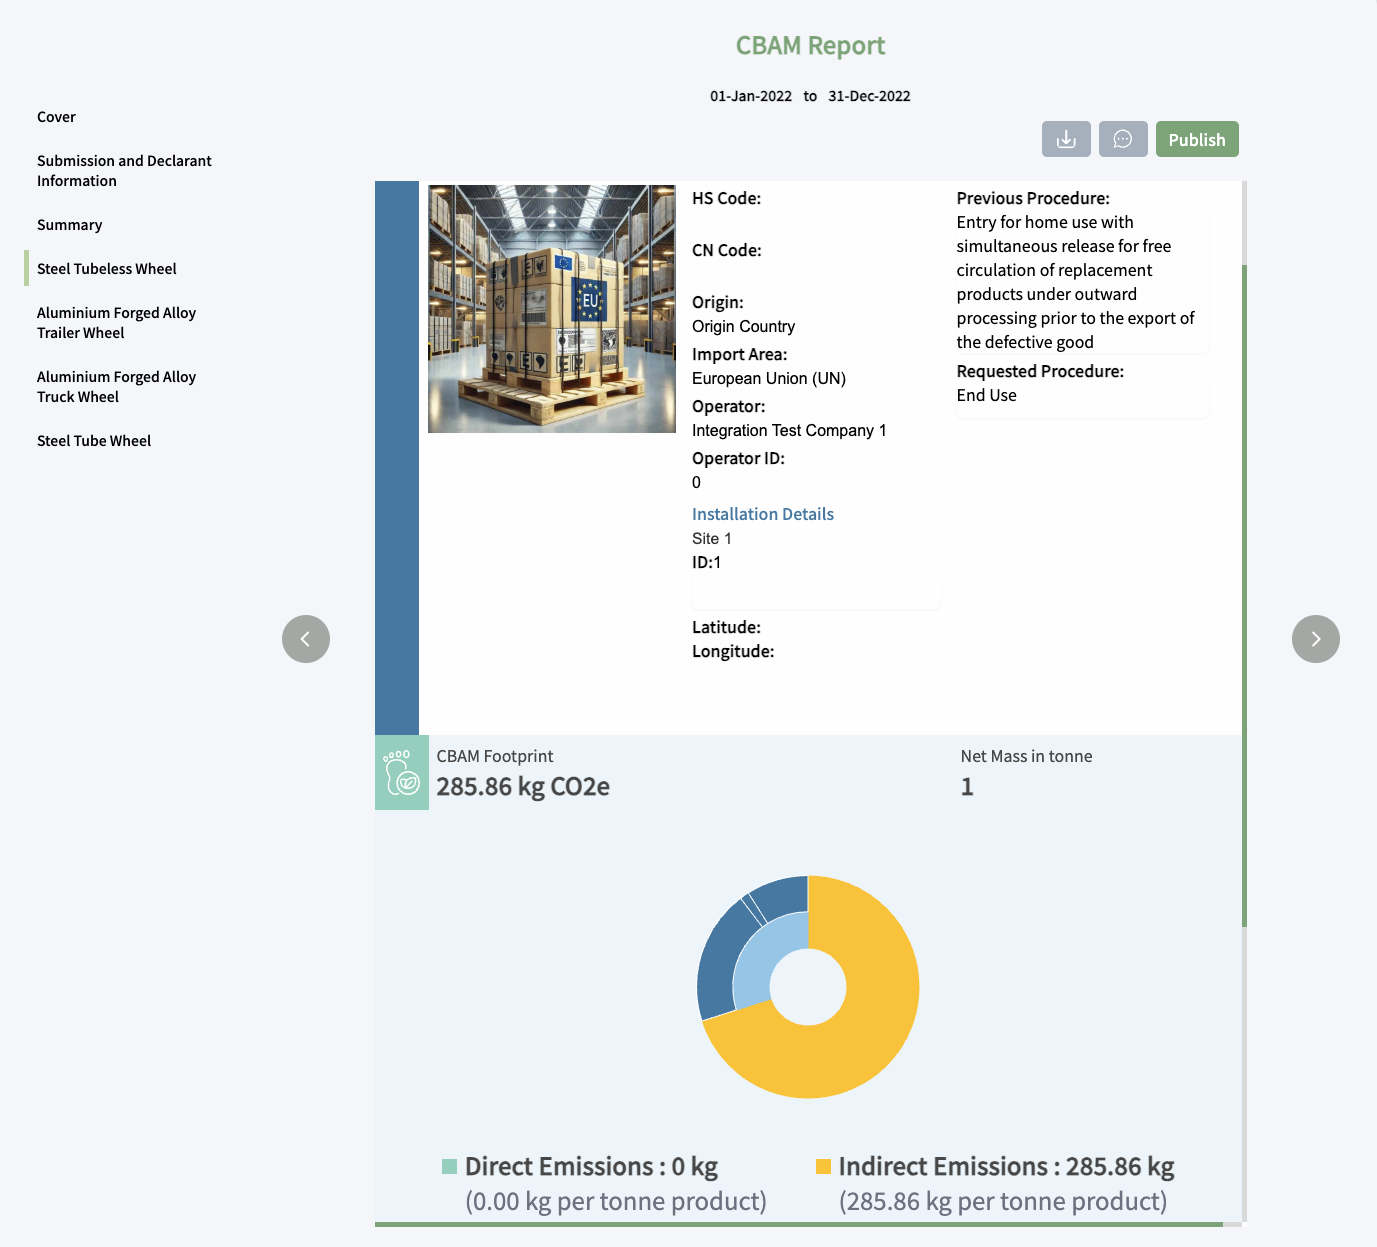Click the Operator ID label
This screenshot has width=1377, height=1247.
[739, 458]
